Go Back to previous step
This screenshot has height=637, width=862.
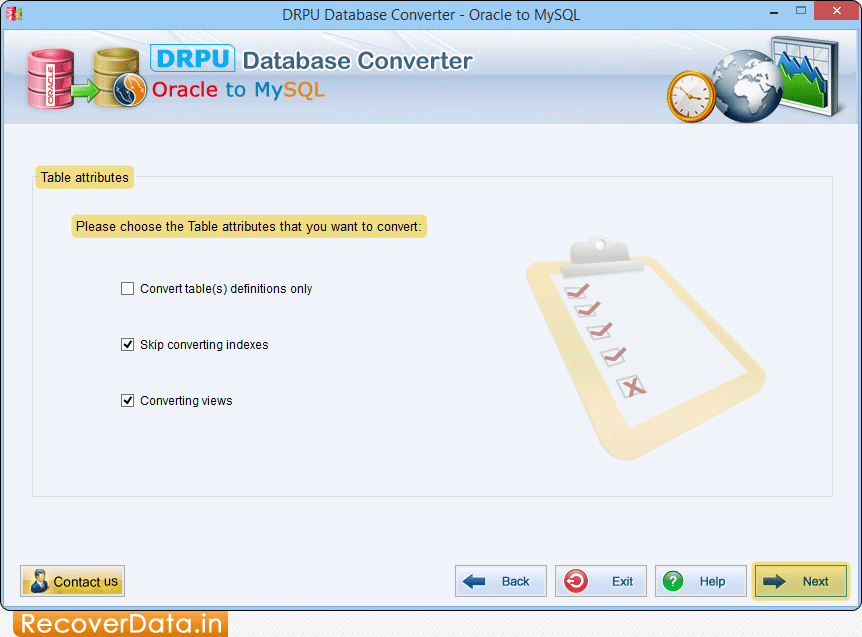click(501, 581)
